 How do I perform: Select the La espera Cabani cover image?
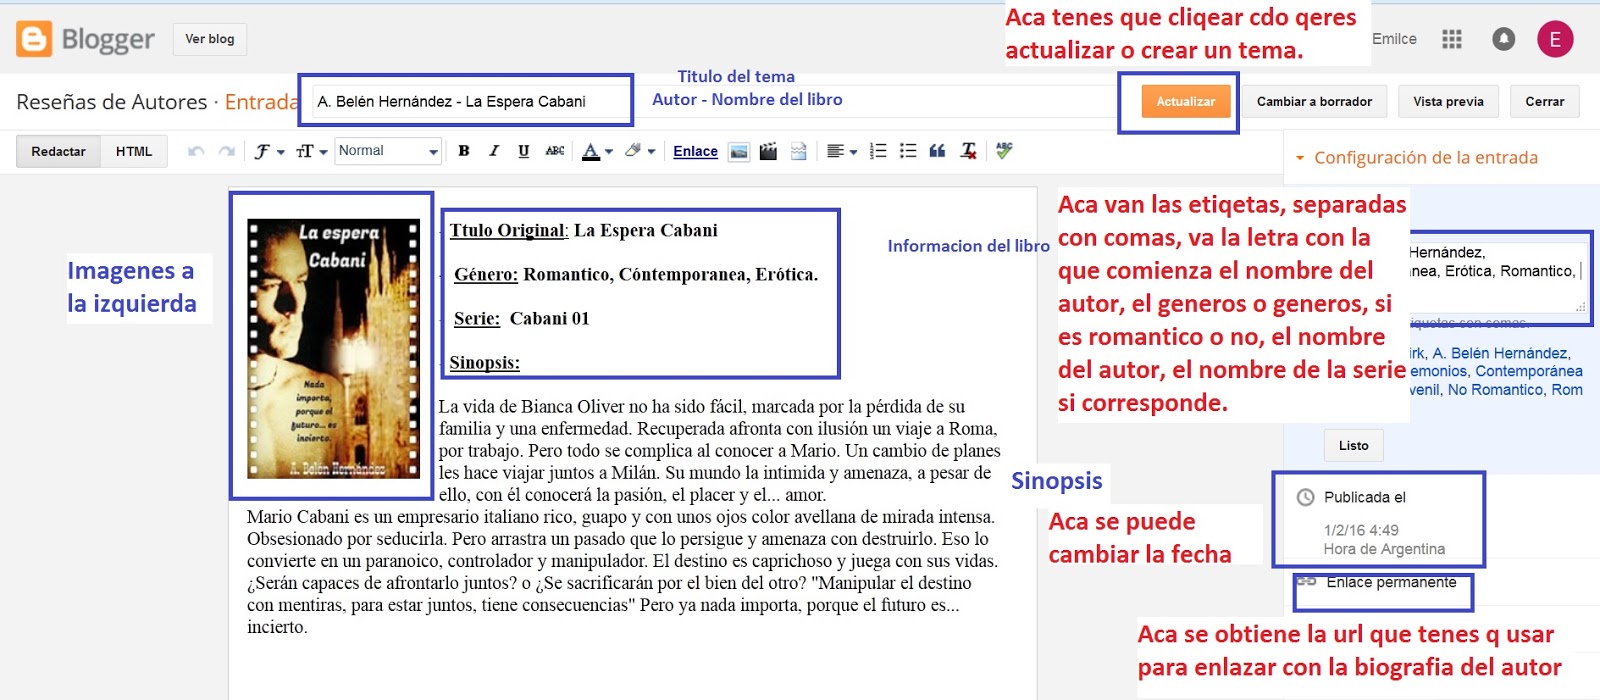pos(333,347)
